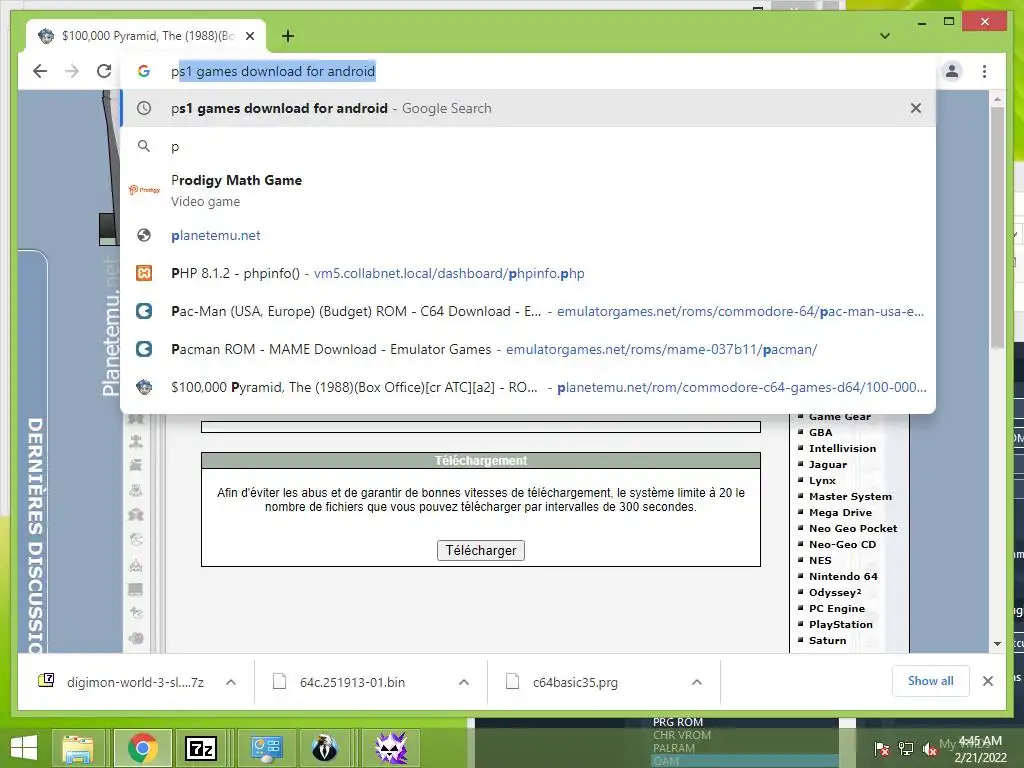The height and width of the screenshot is (768, 1024).
Task: Open the Windows Start button
Action: [x=24, y=748]
